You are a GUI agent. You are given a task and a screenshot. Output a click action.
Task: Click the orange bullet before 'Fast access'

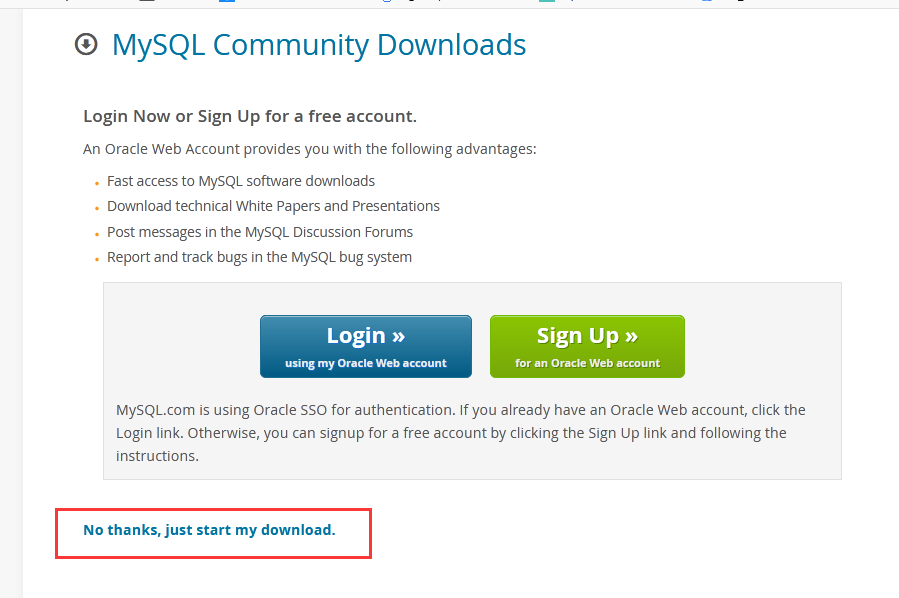tap(97, 183)
